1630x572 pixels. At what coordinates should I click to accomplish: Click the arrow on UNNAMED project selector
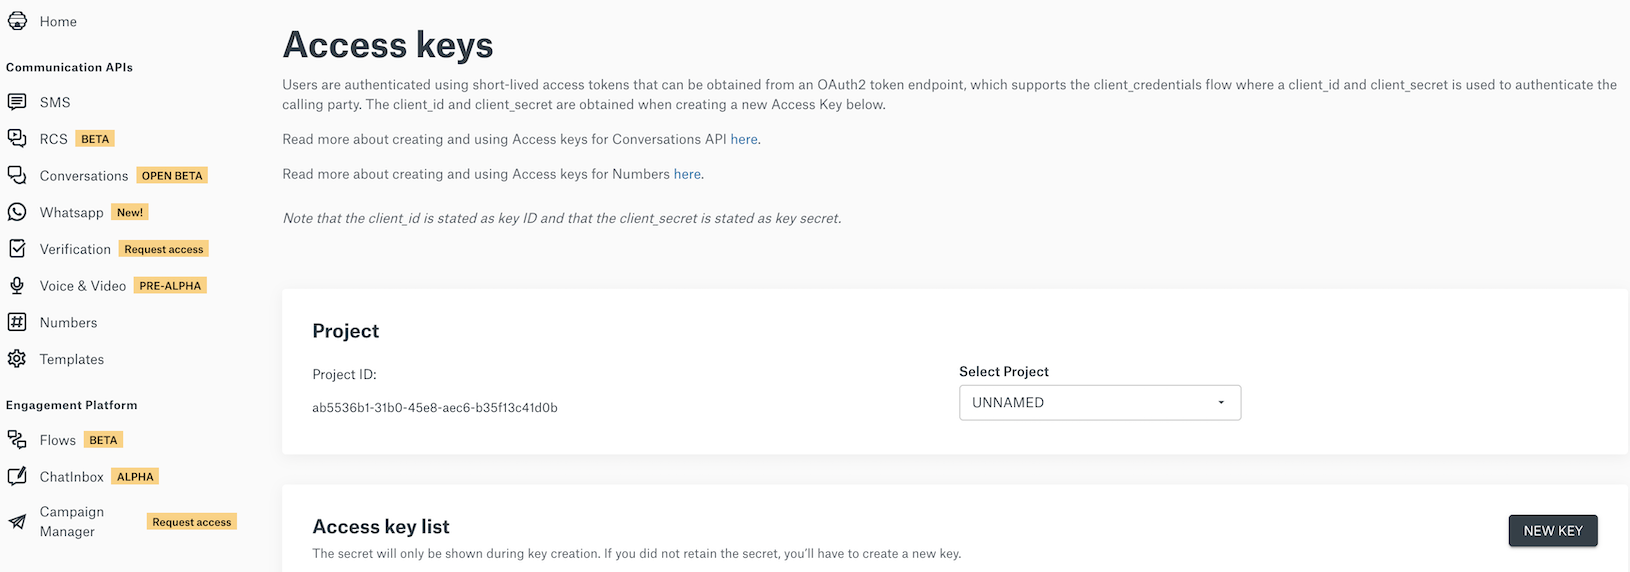[1221, 403]
